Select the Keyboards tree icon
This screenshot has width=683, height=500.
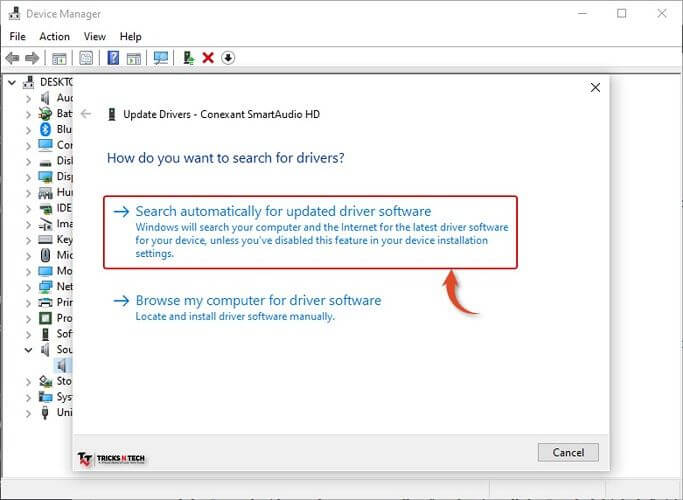[45, 240]
